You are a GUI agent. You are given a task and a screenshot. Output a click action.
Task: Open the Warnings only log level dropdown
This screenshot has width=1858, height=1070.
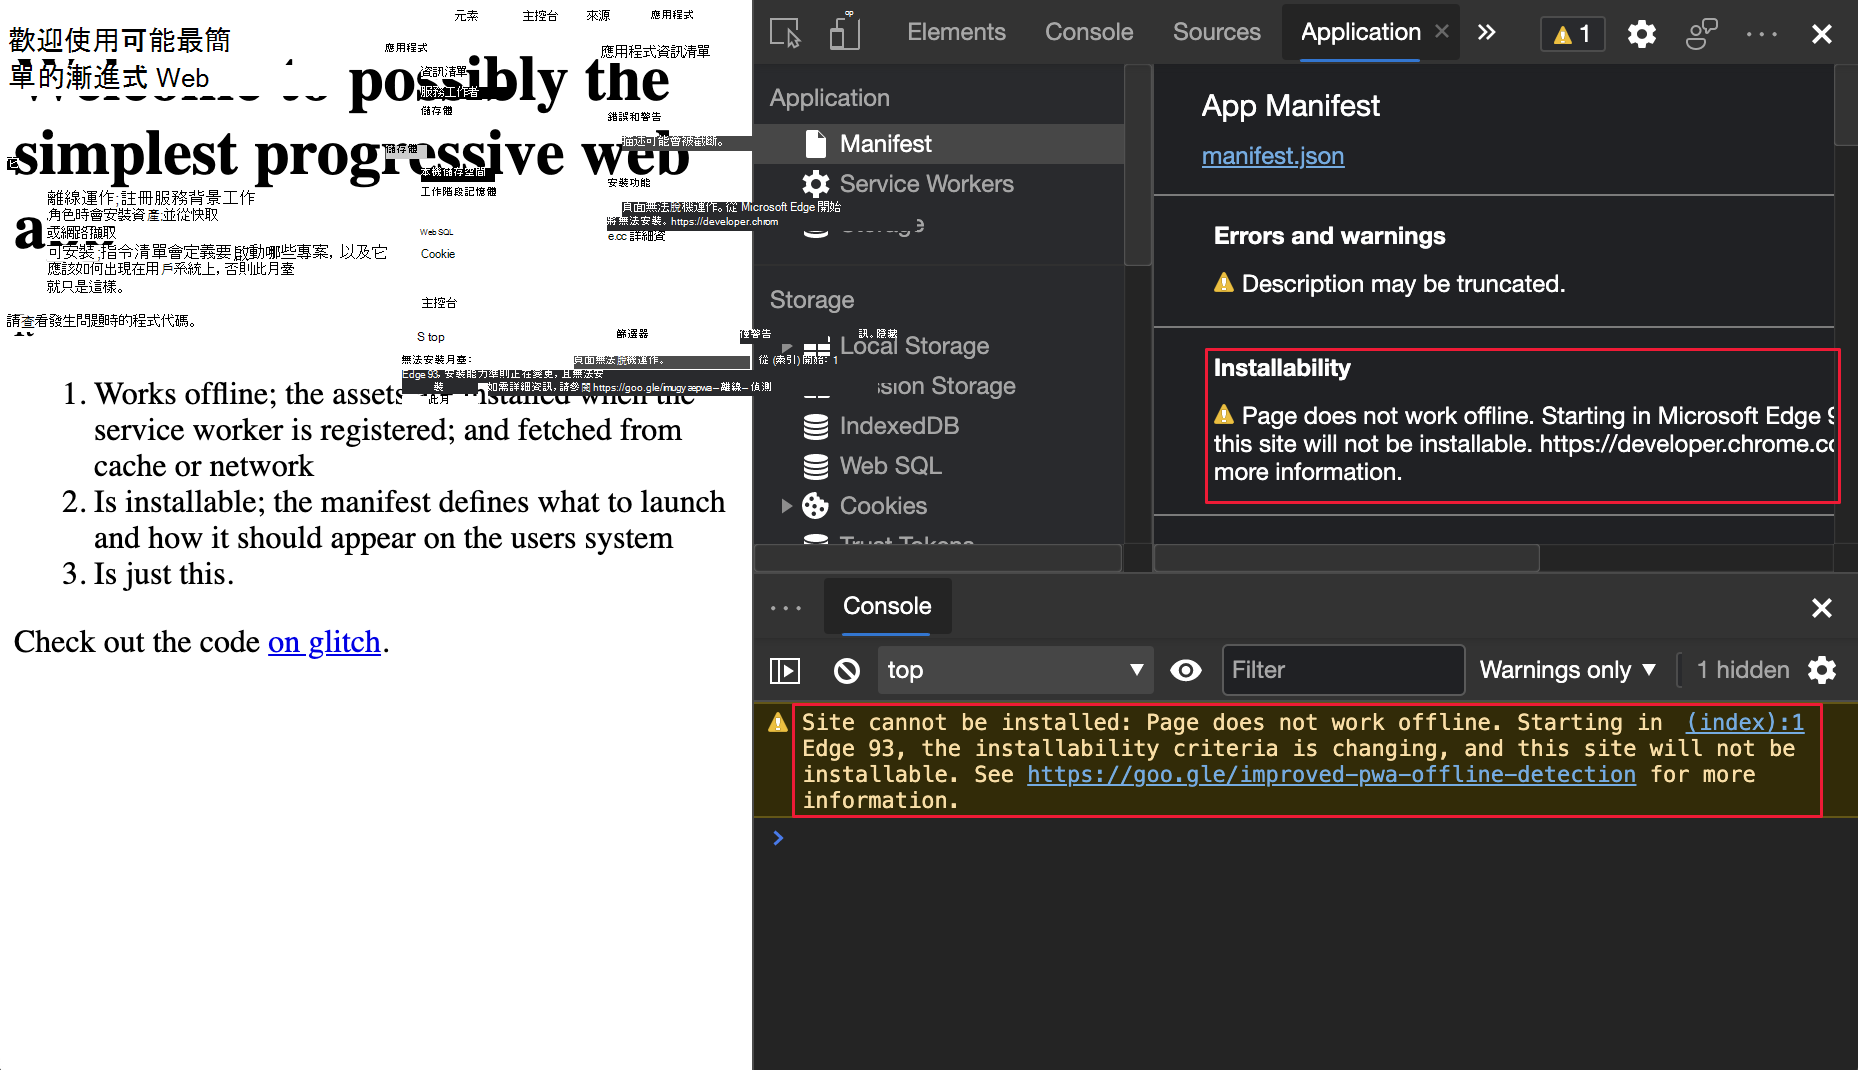tap(1567, 670)
